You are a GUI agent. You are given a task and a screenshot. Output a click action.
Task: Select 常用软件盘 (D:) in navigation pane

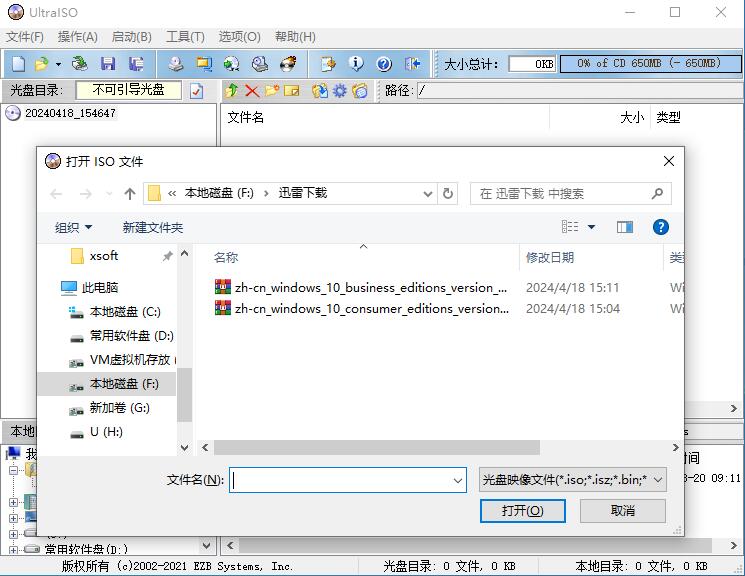point(132,336)
